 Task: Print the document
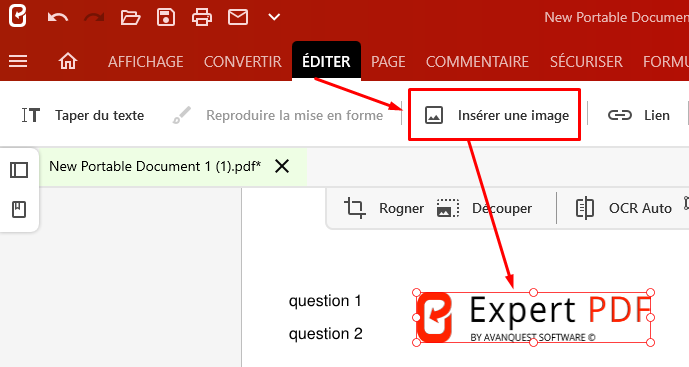click(x=202, y=18)
